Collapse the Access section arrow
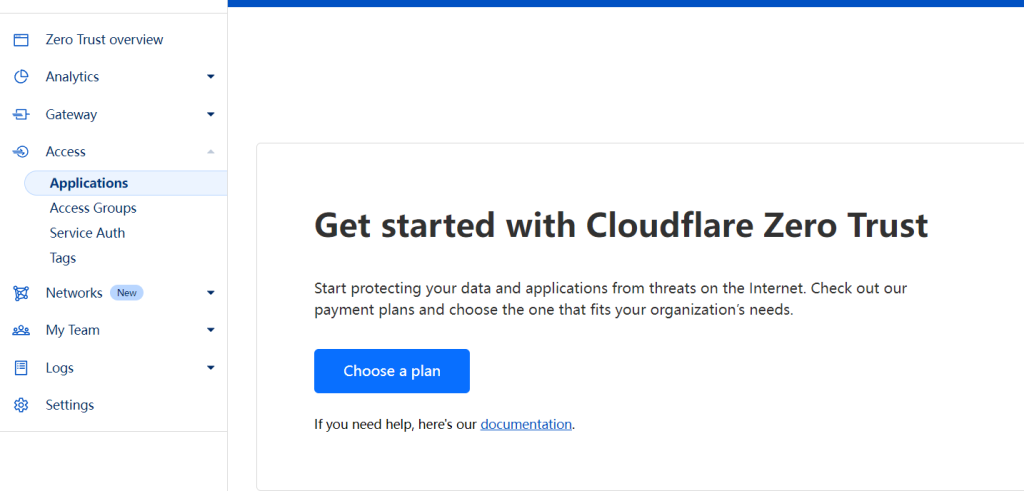Image resolution: width=1024 pixels, height=491 pixels. (x=210, y=152)
